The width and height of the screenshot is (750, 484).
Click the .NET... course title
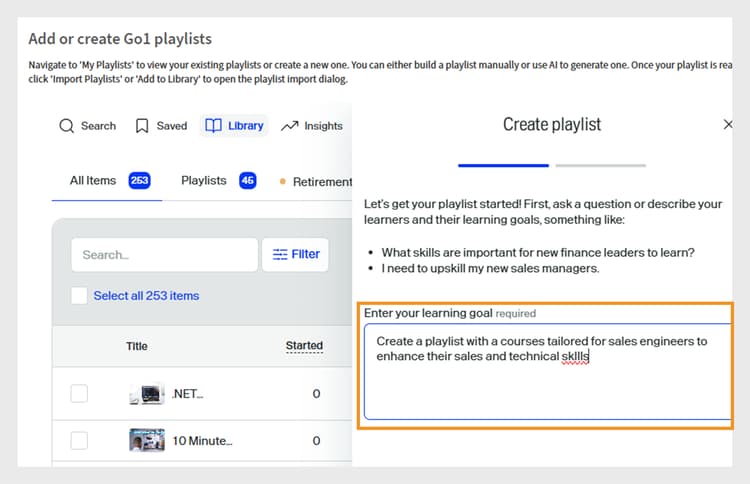click(x=188, y=394)
